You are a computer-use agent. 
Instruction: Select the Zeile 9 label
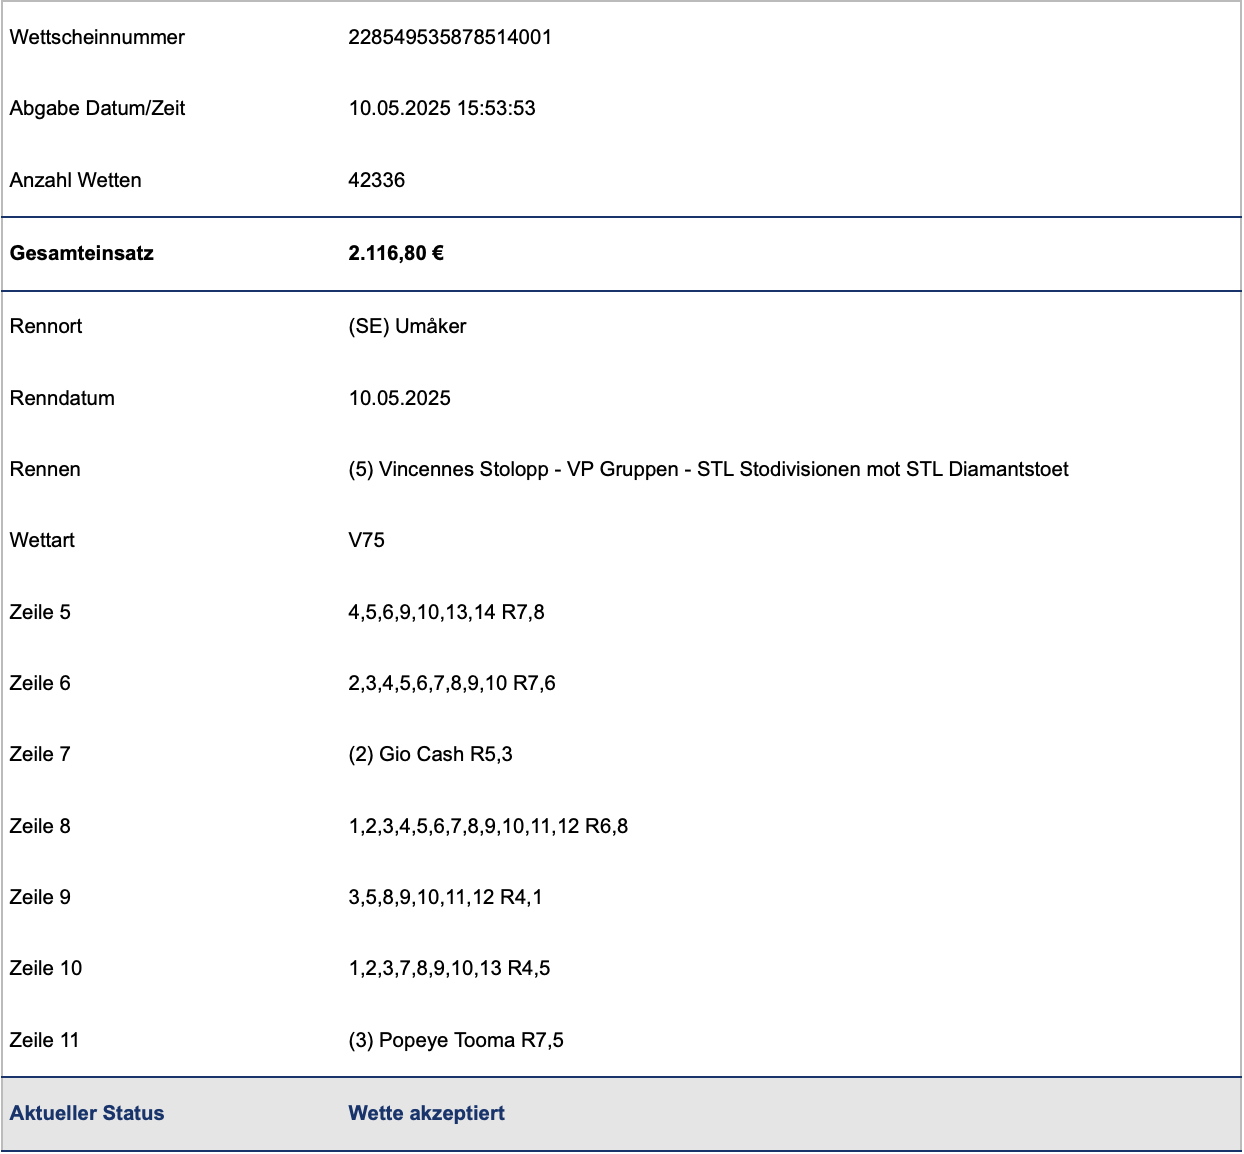pos(40,897)
